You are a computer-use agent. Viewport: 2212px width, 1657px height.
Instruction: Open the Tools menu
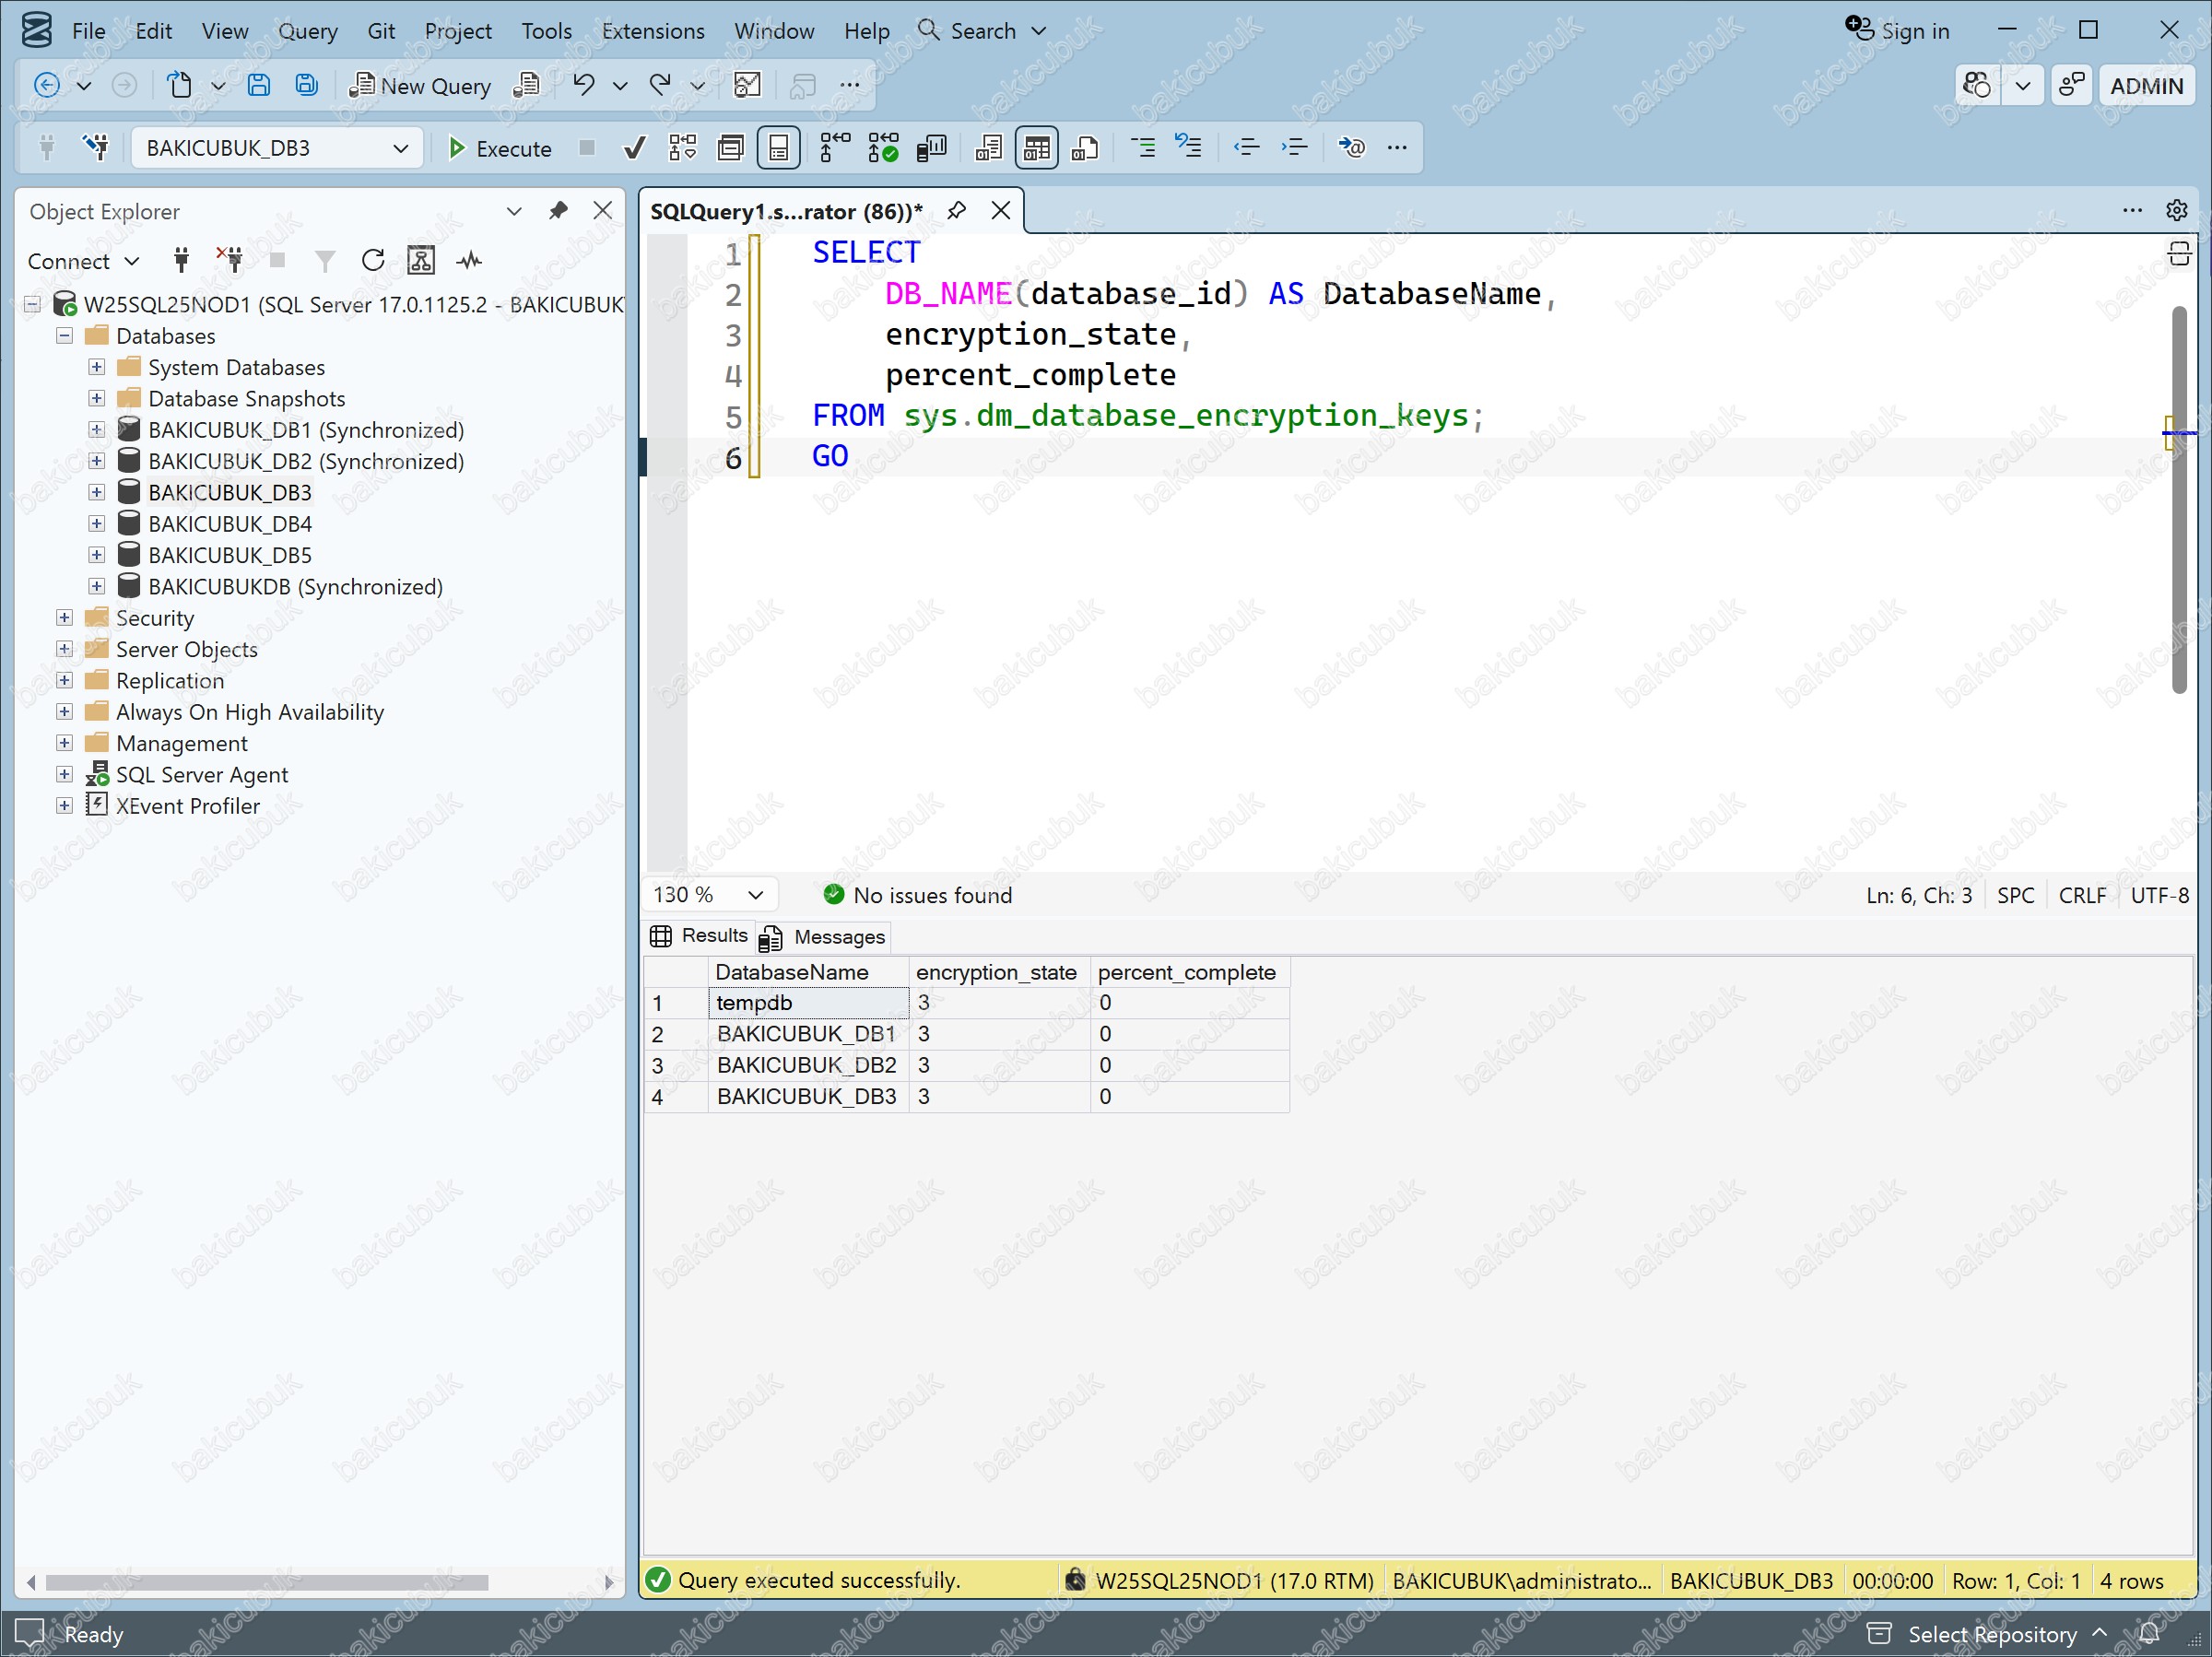[x=546, y=31]
